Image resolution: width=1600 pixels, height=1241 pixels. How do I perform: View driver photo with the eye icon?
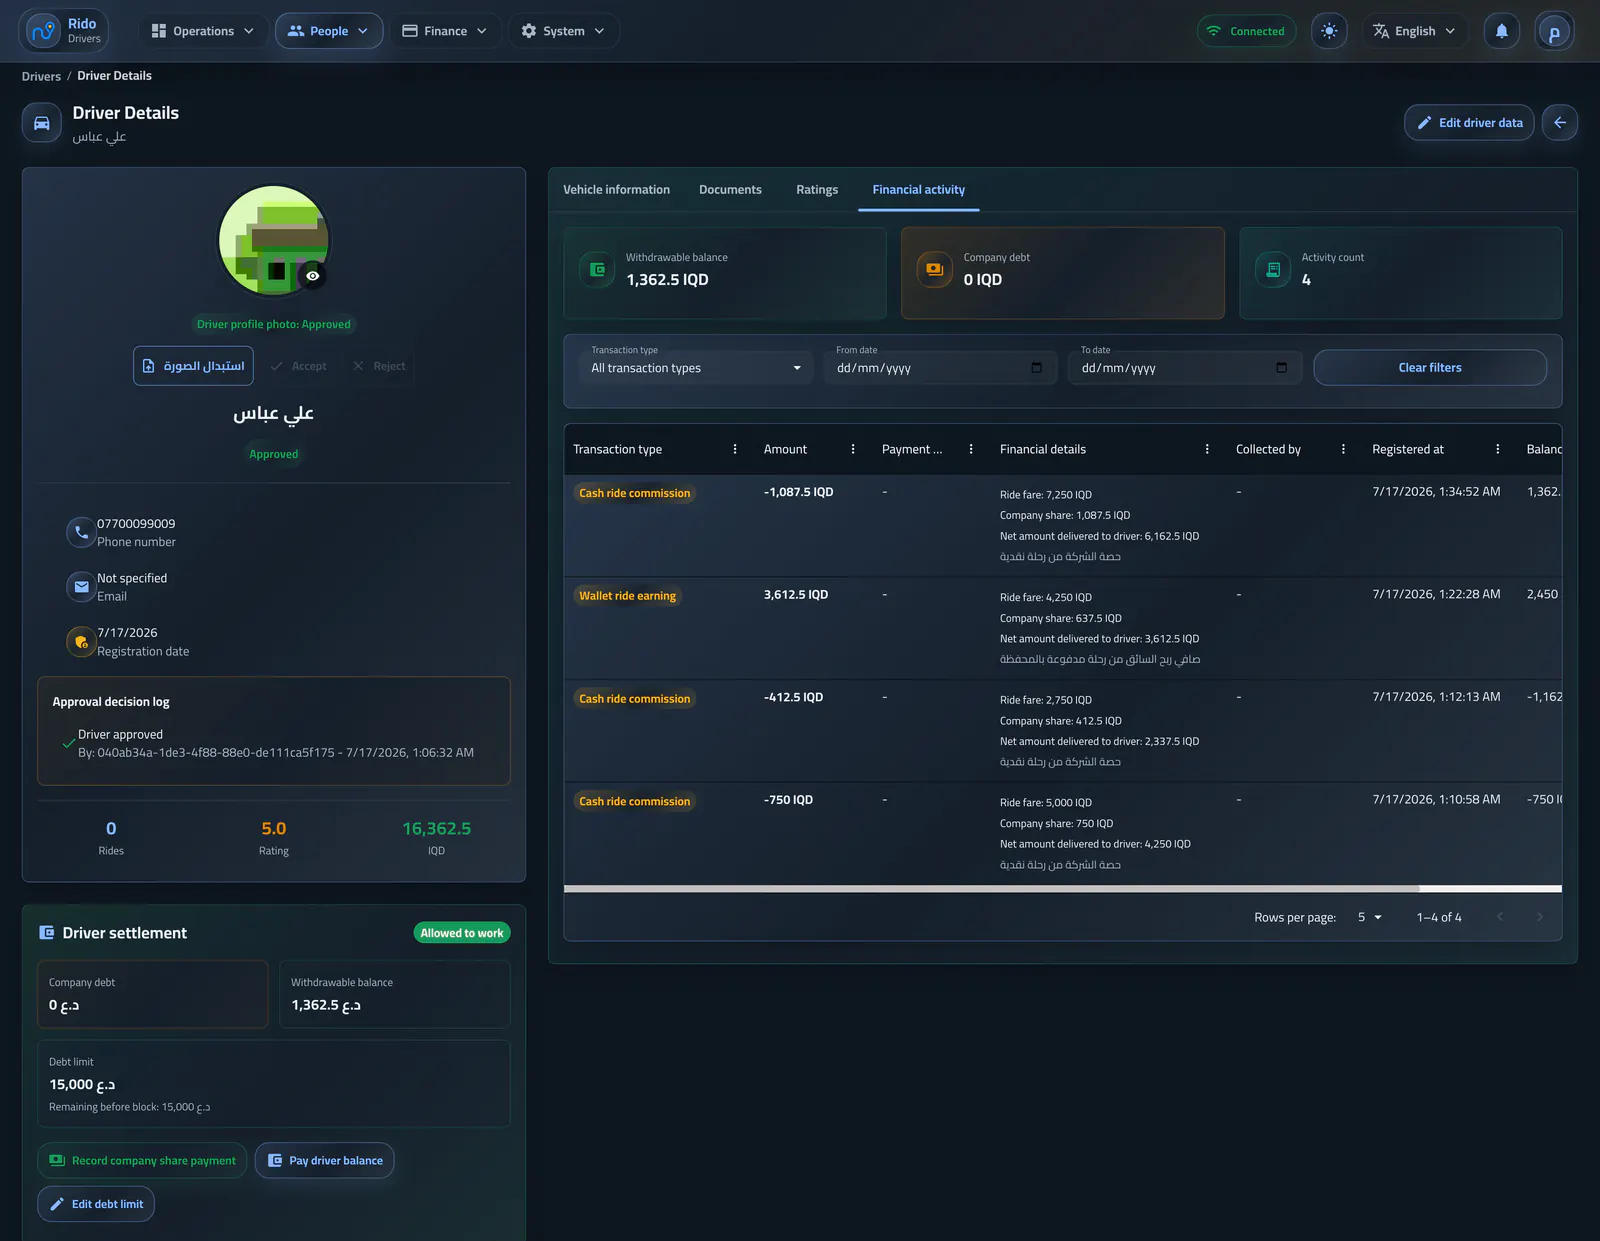pyautogui.click(x=313, y=276)
